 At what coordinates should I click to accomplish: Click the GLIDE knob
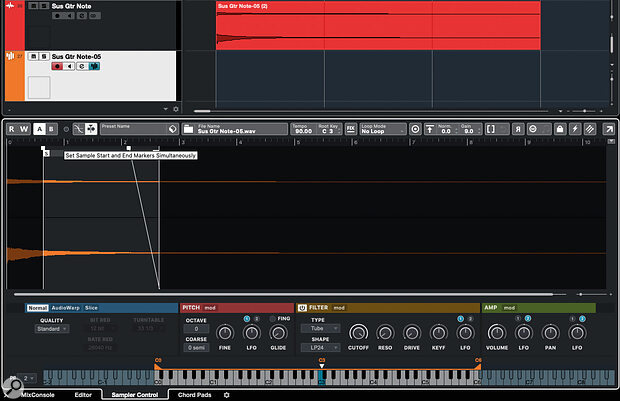[278, 333]
